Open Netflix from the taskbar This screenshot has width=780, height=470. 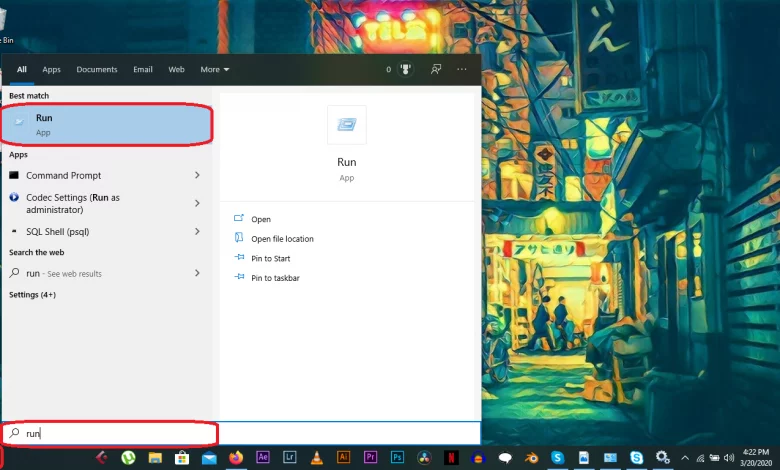(451, 457)
